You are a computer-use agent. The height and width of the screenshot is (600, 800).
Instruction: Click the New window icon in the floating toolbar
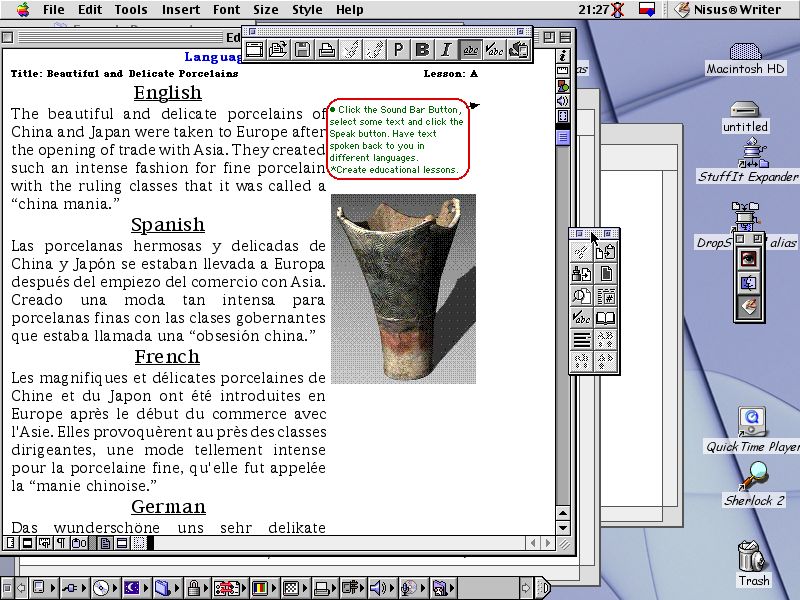[x=254, y=49]
